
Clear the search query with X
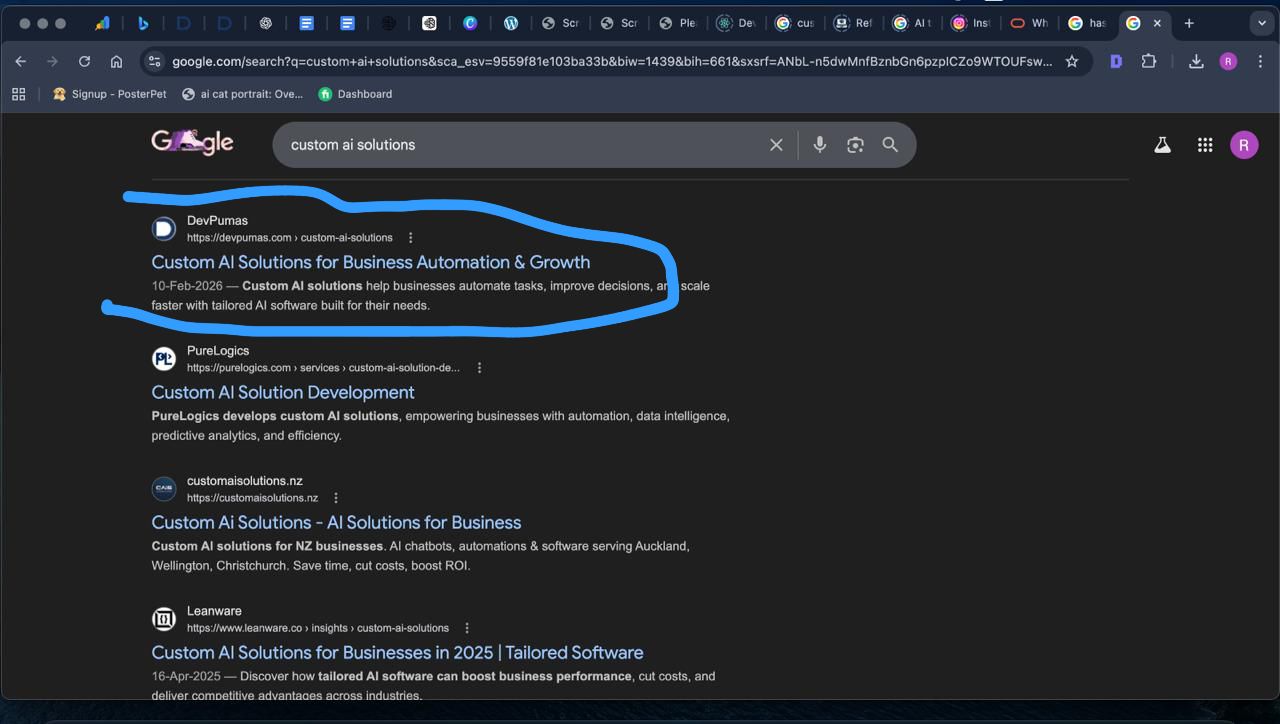pos(776,145)
